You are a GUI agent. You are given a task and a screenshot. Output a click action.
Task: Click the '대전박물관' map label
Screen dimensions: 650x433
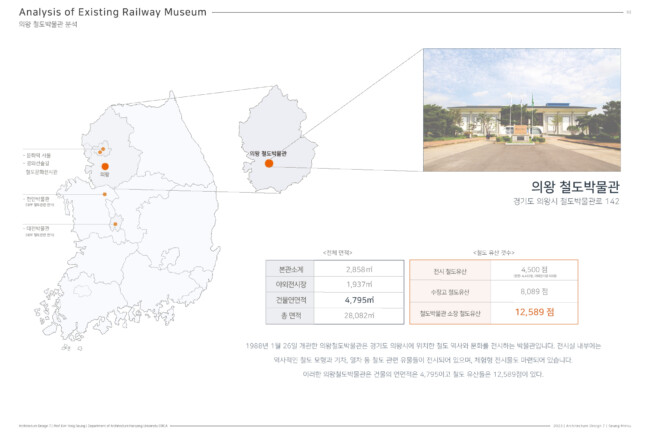(x=37, y=227)
